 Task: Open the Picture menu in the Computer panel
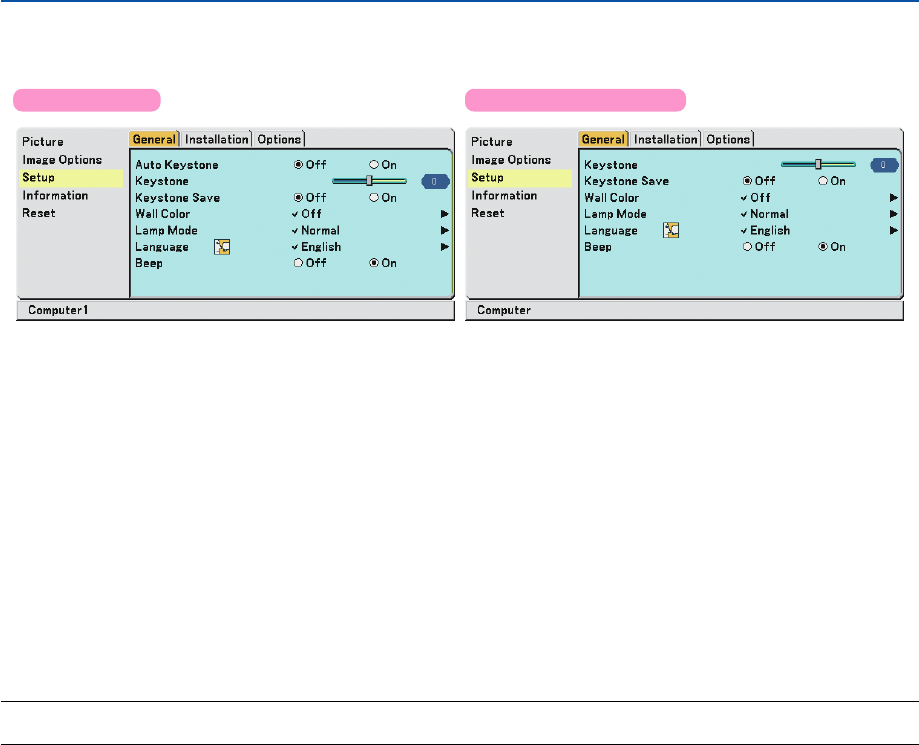pos(492,142)
